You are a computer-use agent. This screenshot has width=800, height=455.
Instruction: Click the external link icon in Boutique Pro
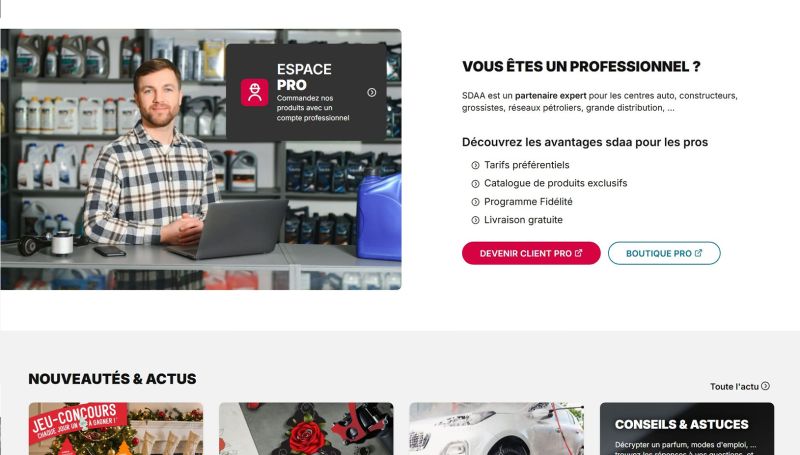(x=698, y=253)
